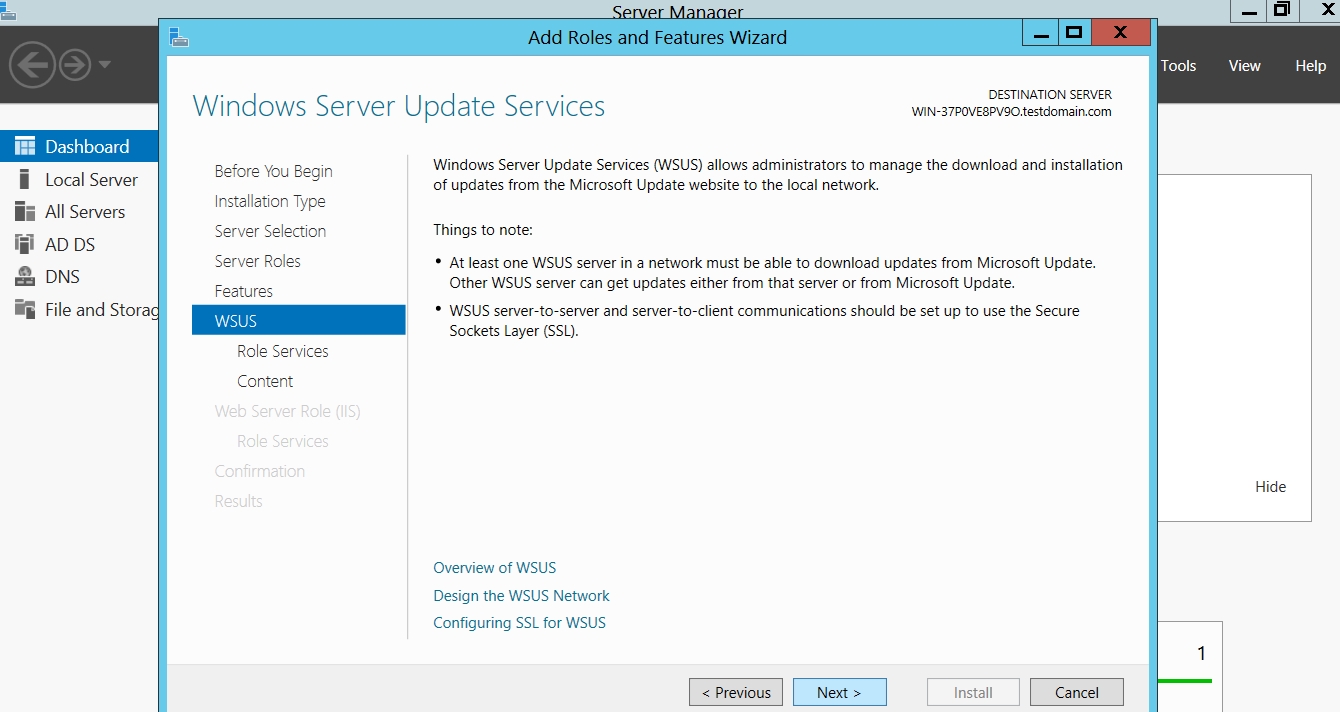1340x712 pixels.
Task: Hide the welcome tile panel
Action: click(x=1271, y=487)
